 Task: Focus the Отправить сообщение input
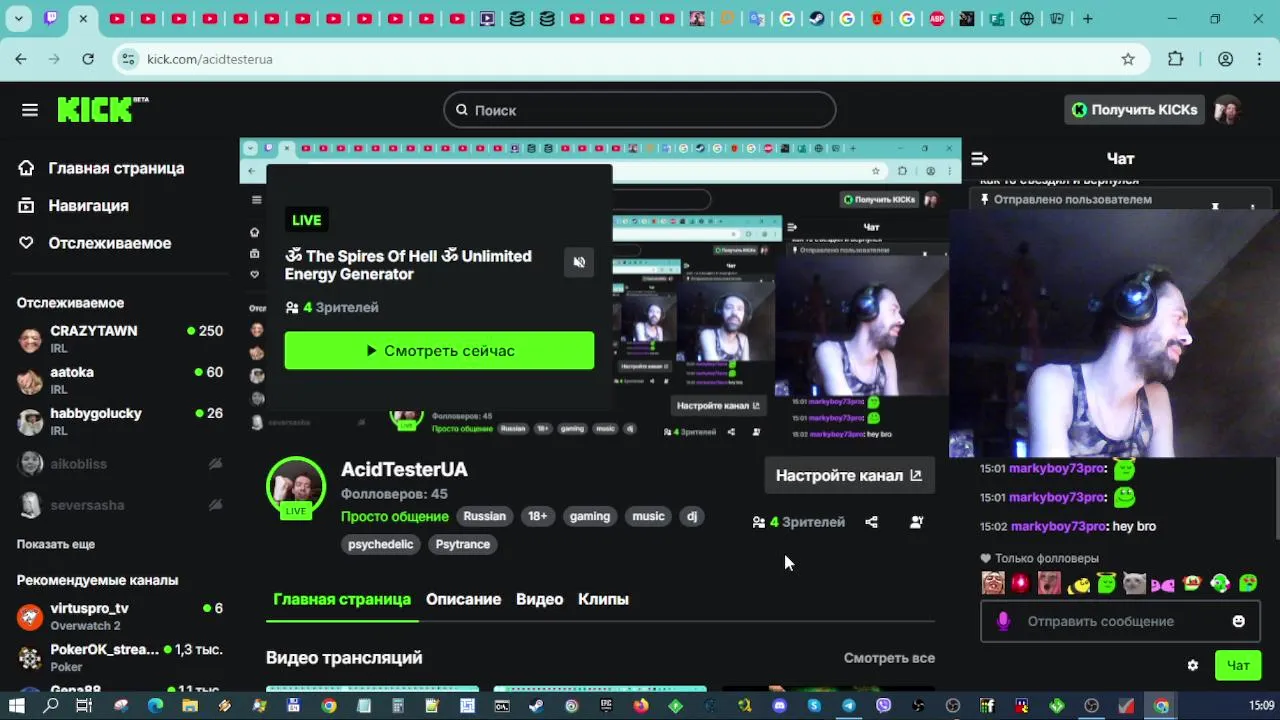1120,621
